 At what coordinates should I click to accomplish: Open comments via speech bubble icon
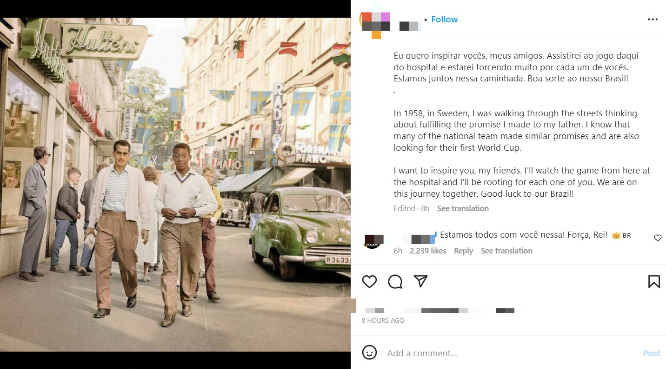[395, 281]
